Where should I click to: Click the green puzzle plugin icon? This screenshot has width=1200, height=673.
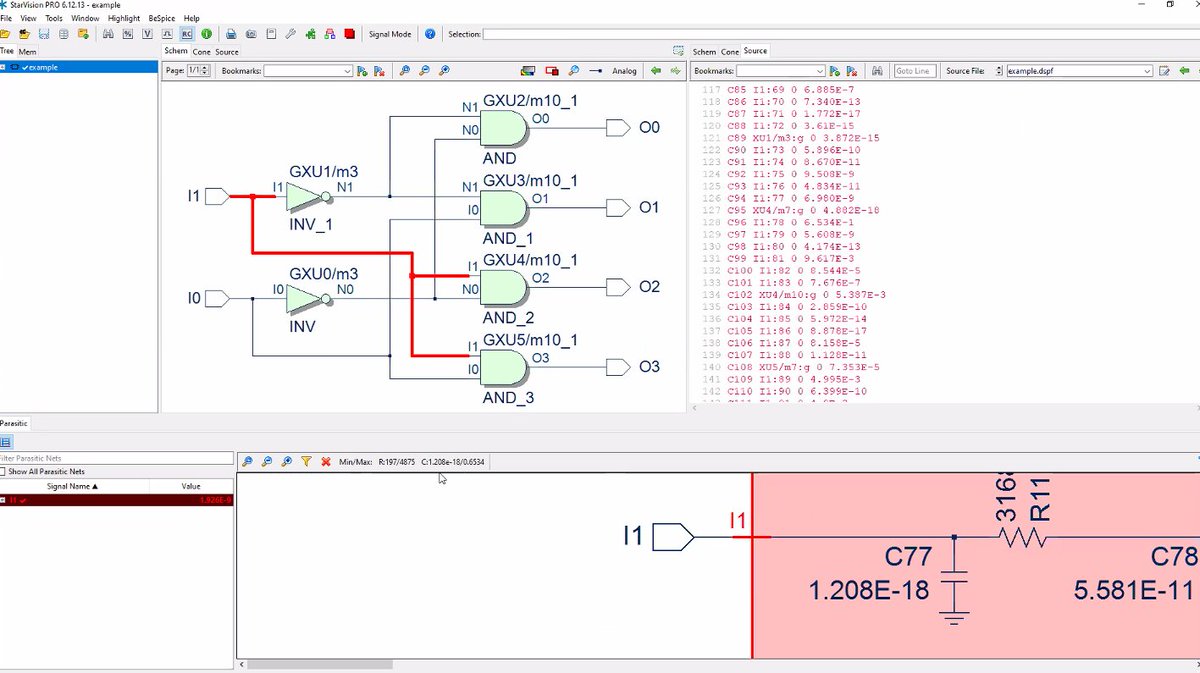310,34
